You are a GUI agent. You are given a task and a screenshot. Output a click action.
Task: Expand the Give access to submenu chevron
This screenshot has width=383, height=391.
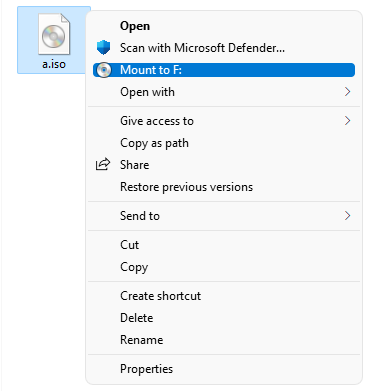click(347, 121)
